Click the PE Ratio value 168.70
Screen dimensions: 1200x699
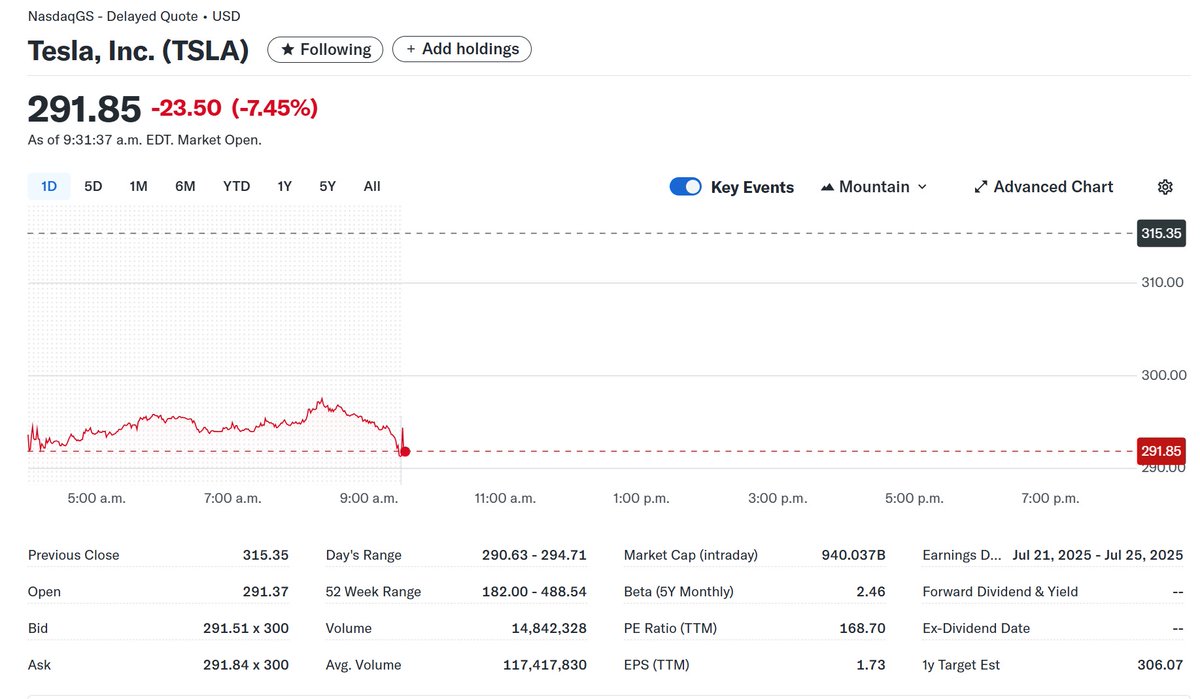click(862, 629)
